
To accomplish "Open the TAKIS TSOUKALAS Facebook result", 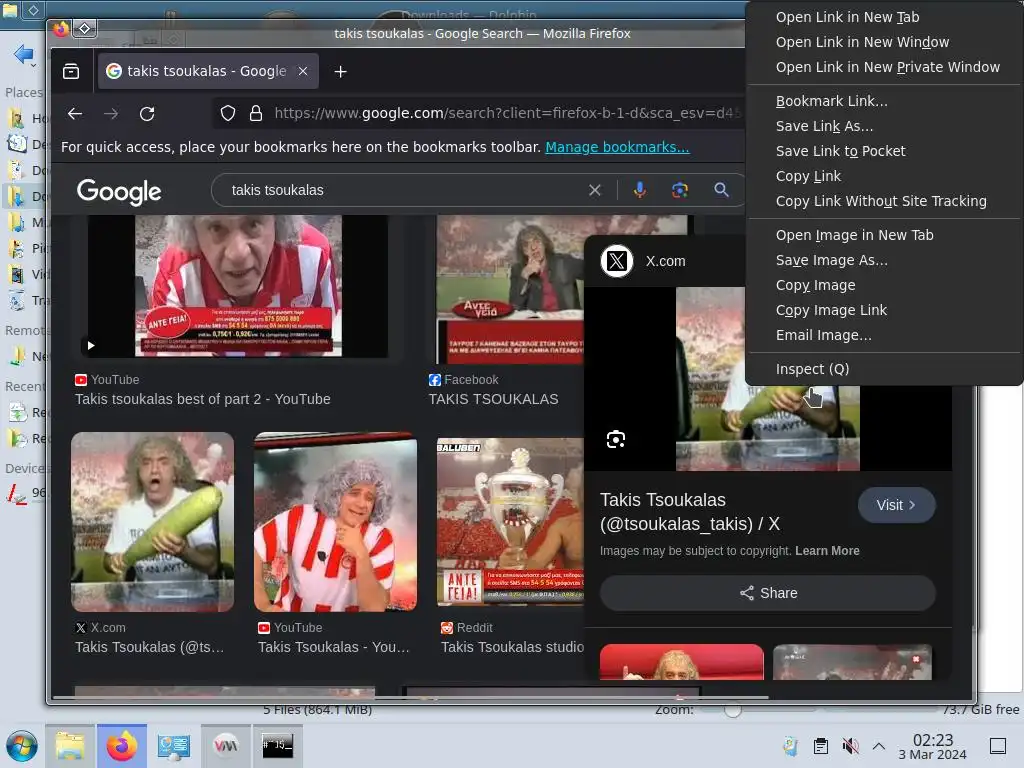I will point(493,399).
